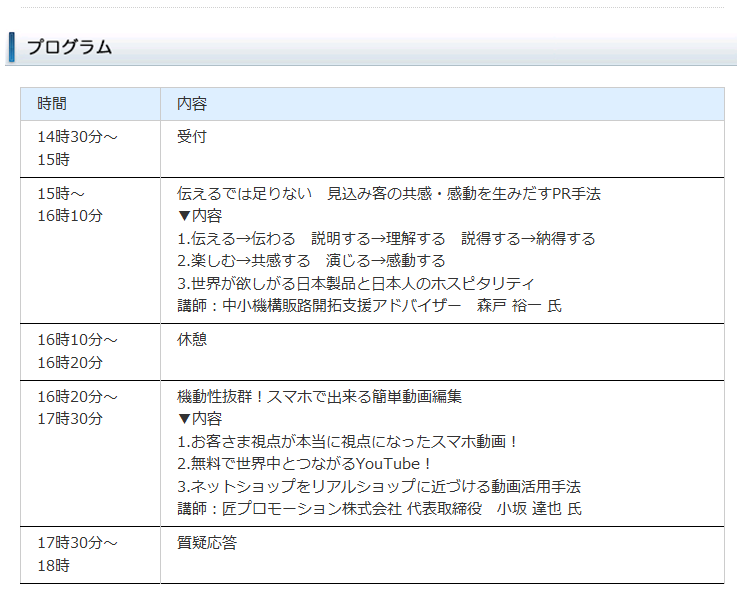Click the lecturer line 小坂 達也 氏

coord(379,508)
